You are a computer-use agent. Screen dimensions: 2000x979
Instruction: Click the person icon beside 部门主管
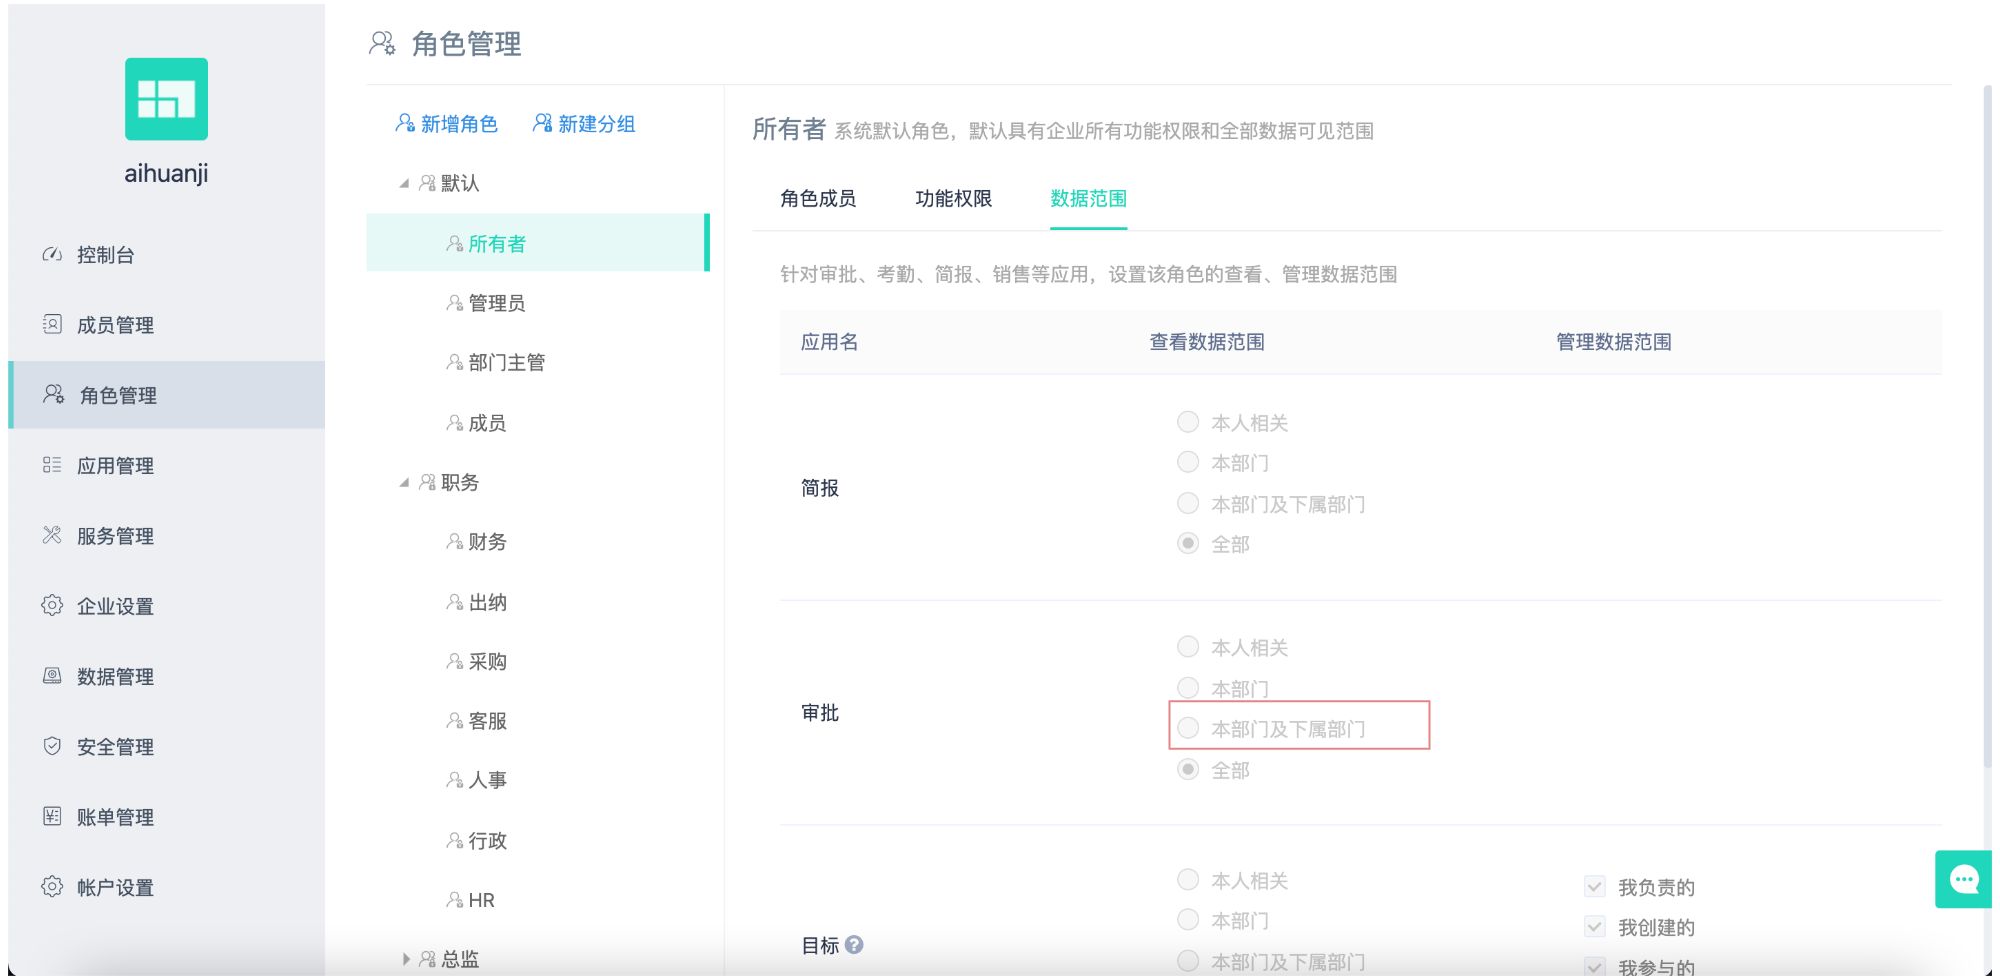(x=455, y=362)
